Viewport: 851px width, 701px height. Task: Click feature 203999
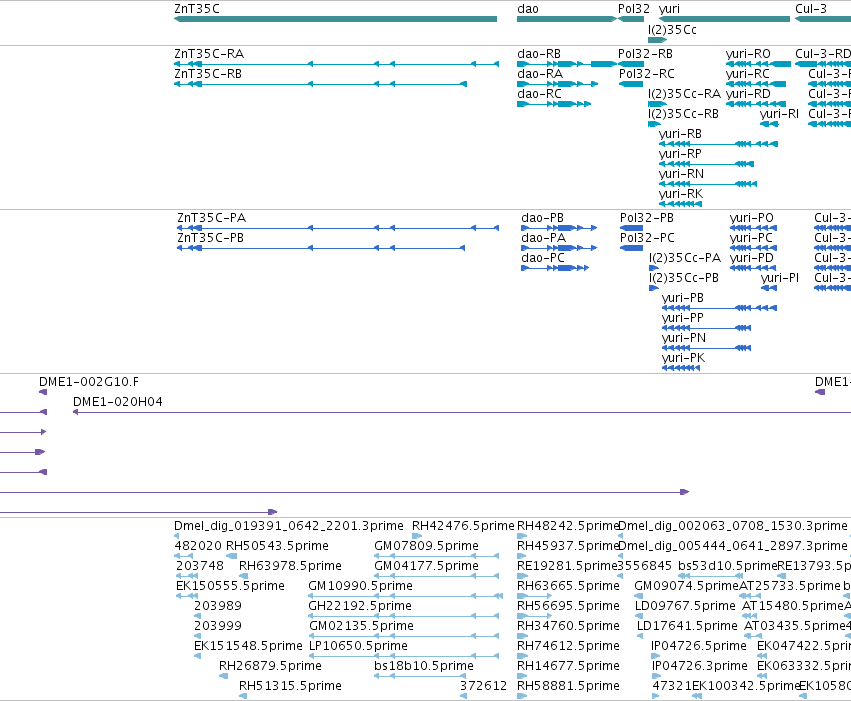point(198,636)
